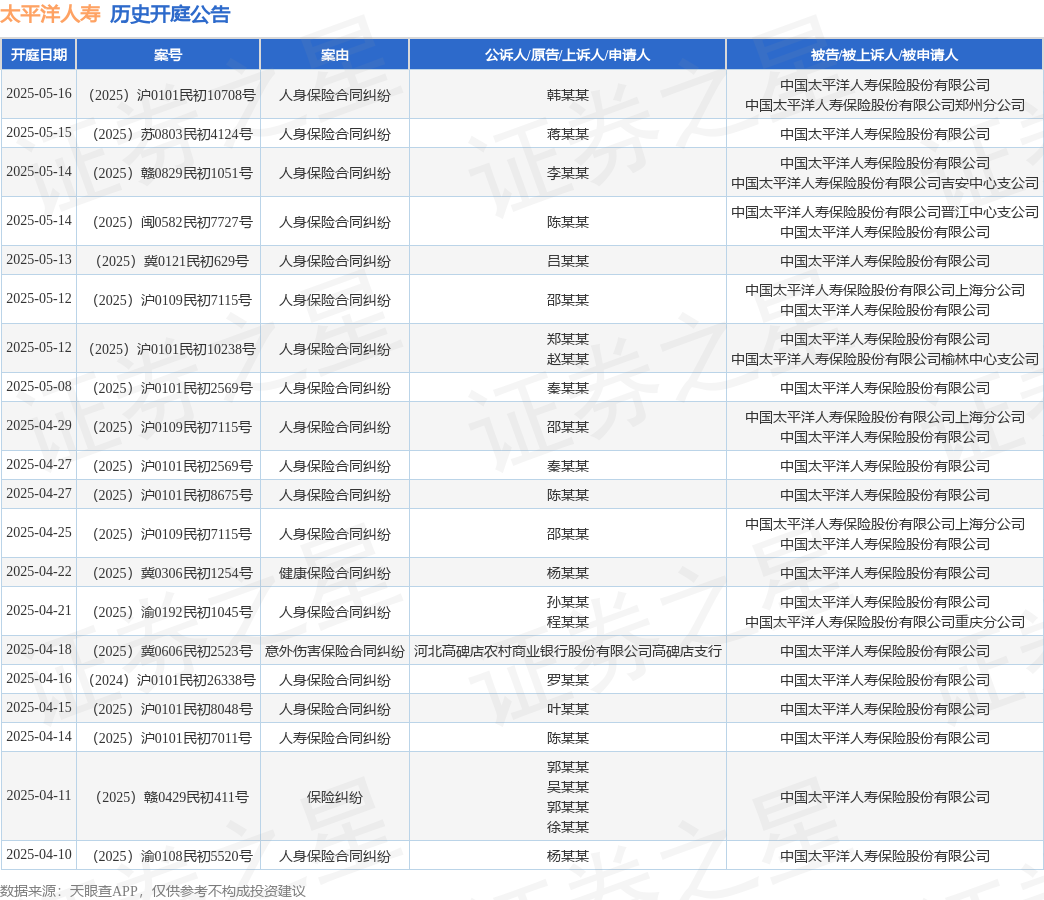Click plaintiff 蒋某某
The image size is (1044, 900).
567,134
